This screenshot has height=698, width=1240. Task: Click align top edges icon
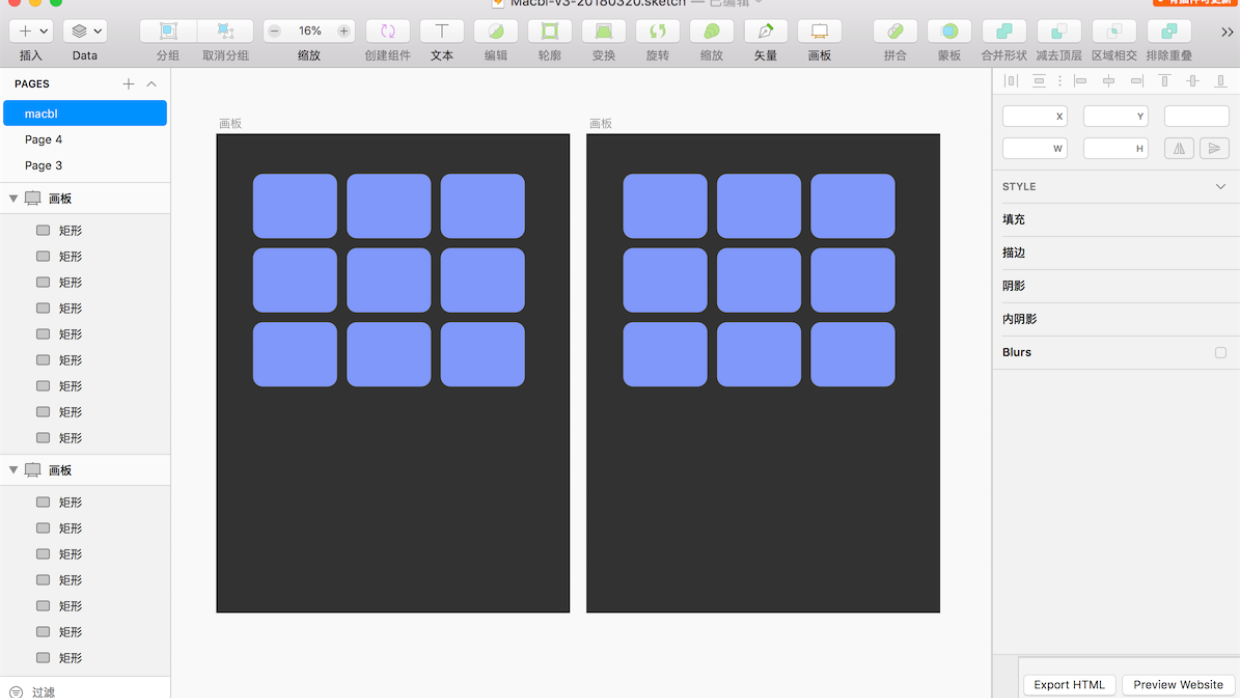click(1164, 81)
